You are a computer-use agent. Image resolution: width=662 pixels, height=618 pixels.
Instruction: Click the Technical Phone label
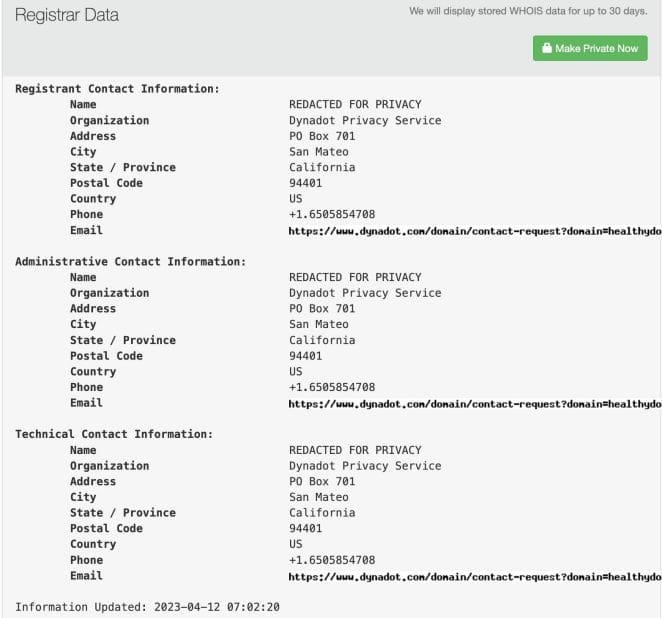[x=87, y=560]
